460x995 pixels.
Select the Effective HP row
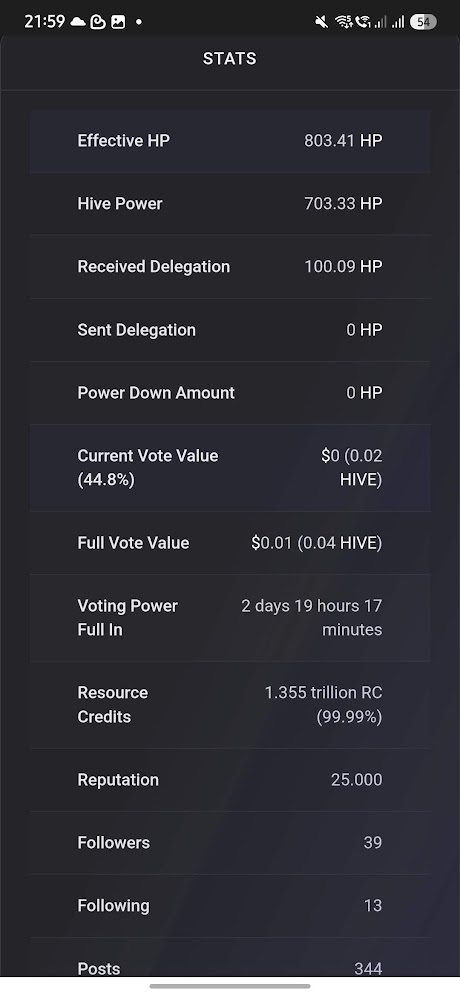coord(230,141)
